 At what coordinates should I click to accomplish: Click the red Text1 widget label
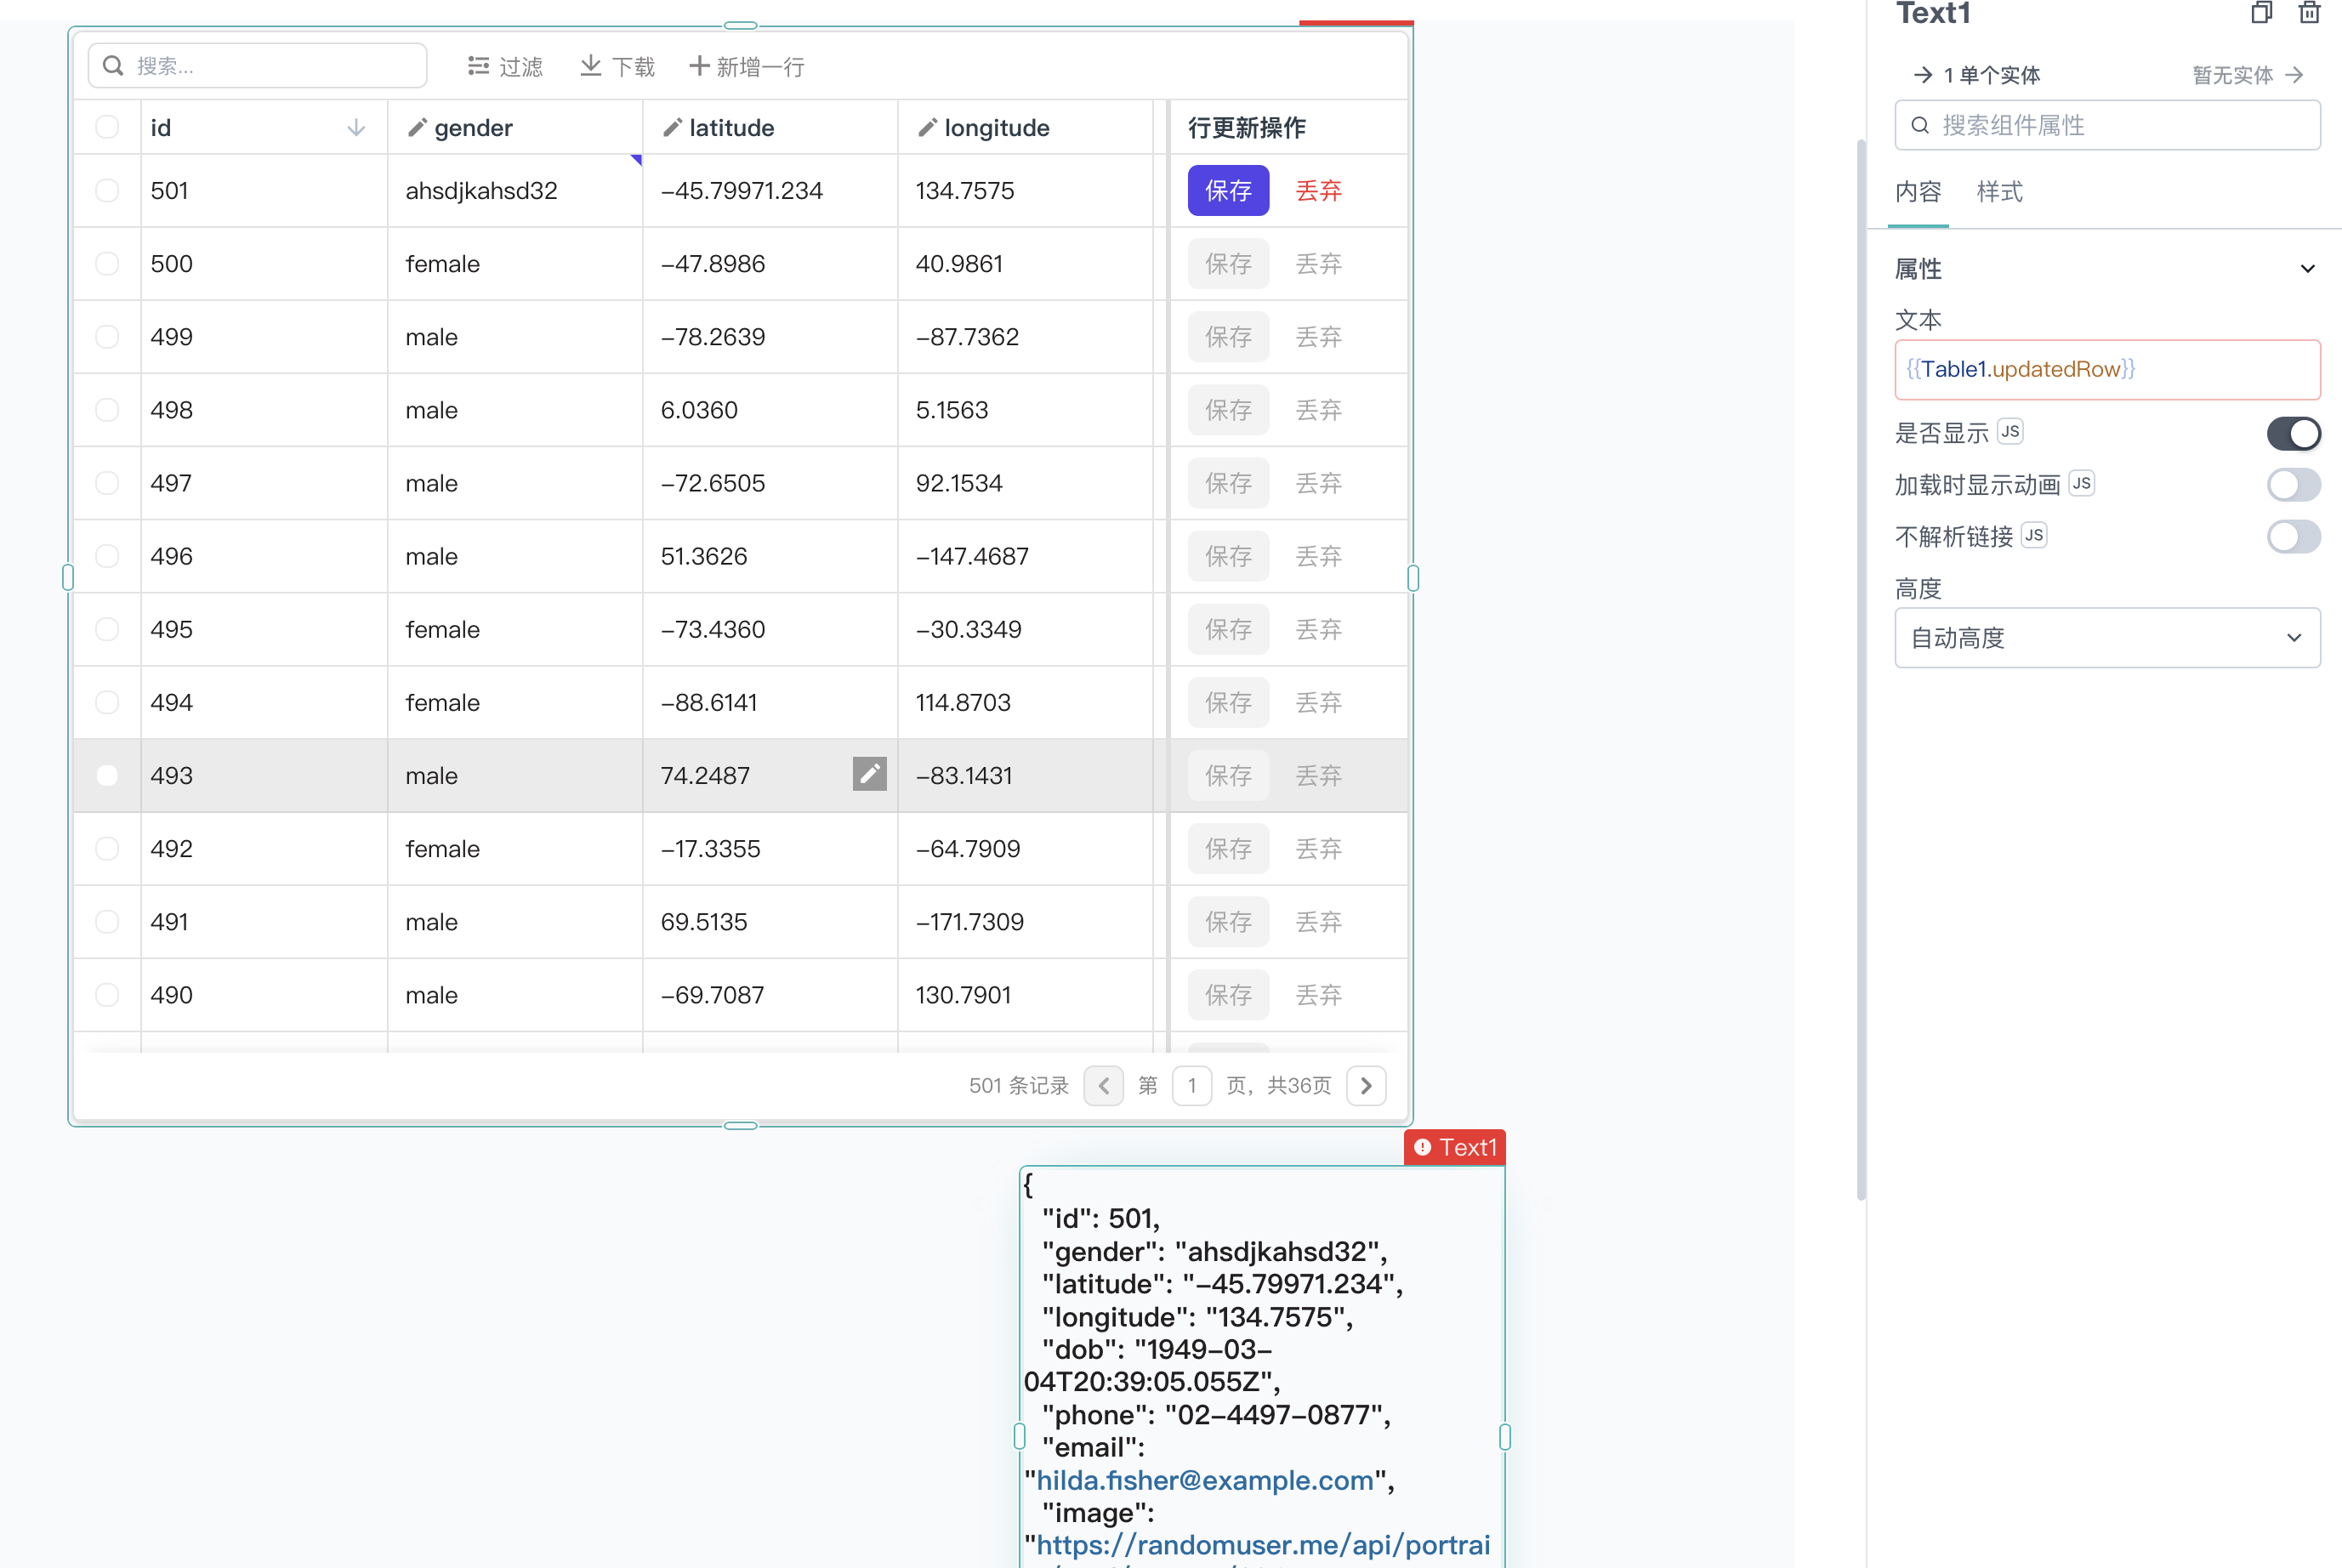[1455, 1147]
